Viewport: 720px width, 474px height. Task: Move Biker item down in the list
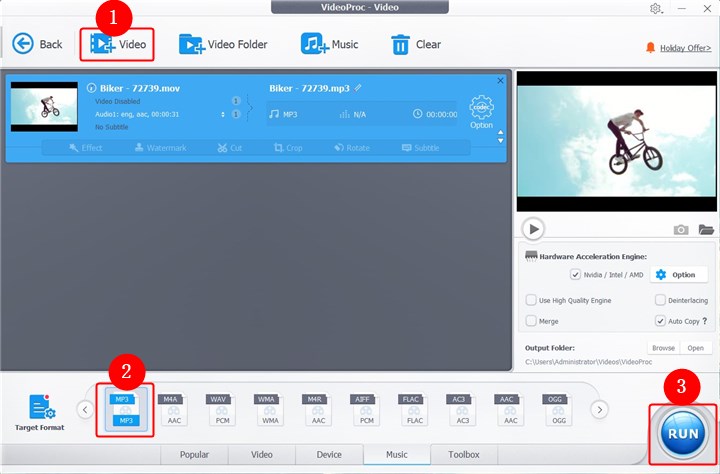pos(501,141)
